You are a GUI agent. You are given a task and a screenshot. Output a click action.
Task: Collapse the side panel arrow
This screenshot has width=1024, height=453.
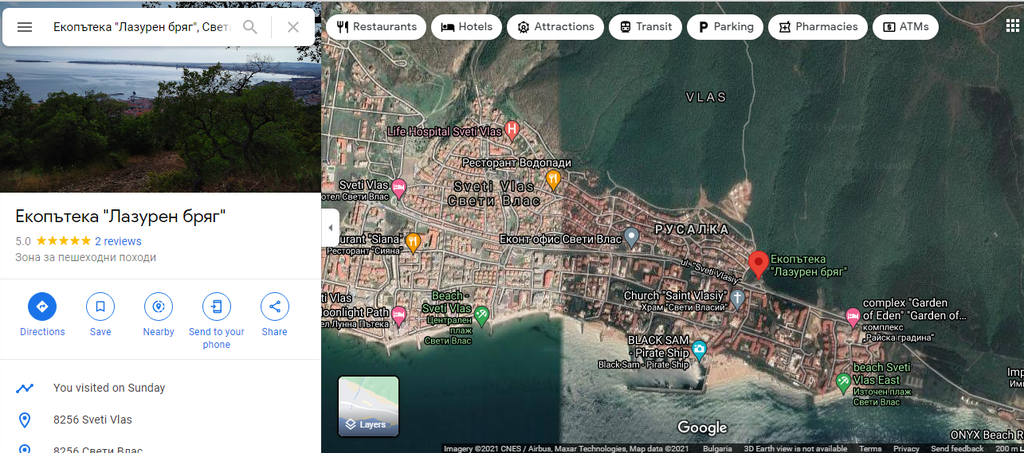[330, 227]
